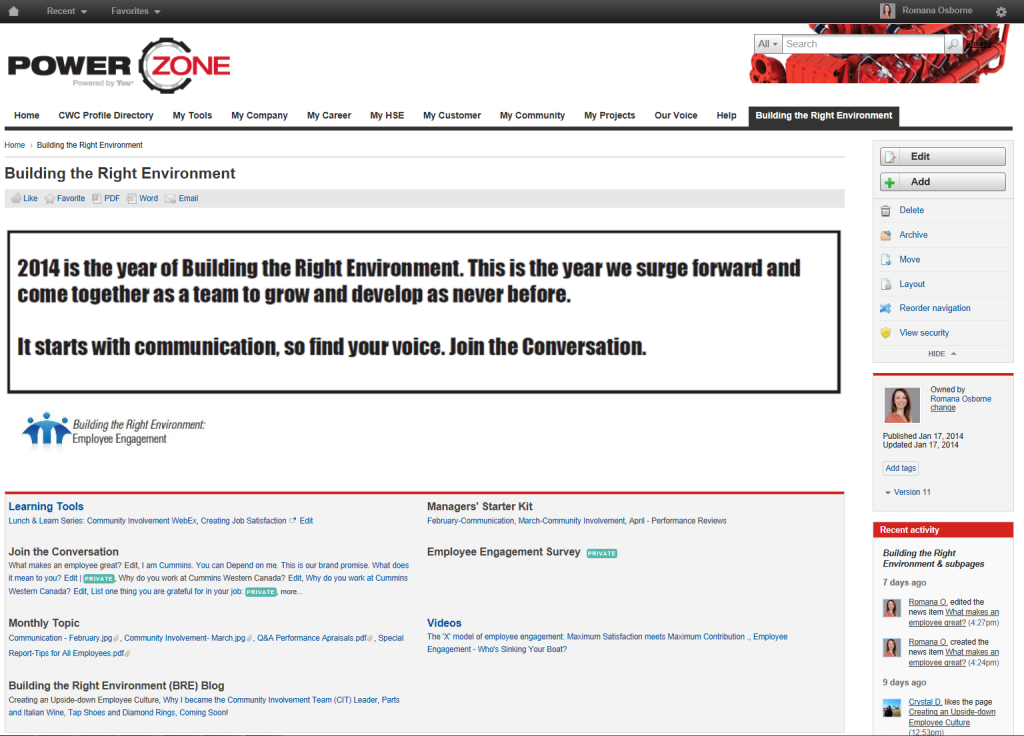
Task: Click the Monthly Topic heading
Action: [x=44, y=623]
